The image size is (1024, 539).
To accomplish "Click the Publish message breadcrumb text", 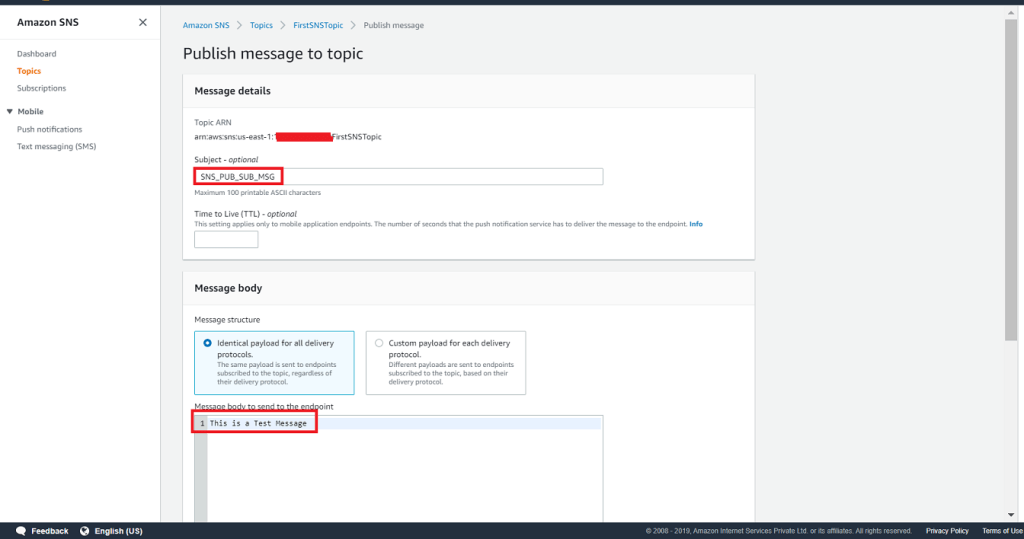I will click(x=394, y=25).
